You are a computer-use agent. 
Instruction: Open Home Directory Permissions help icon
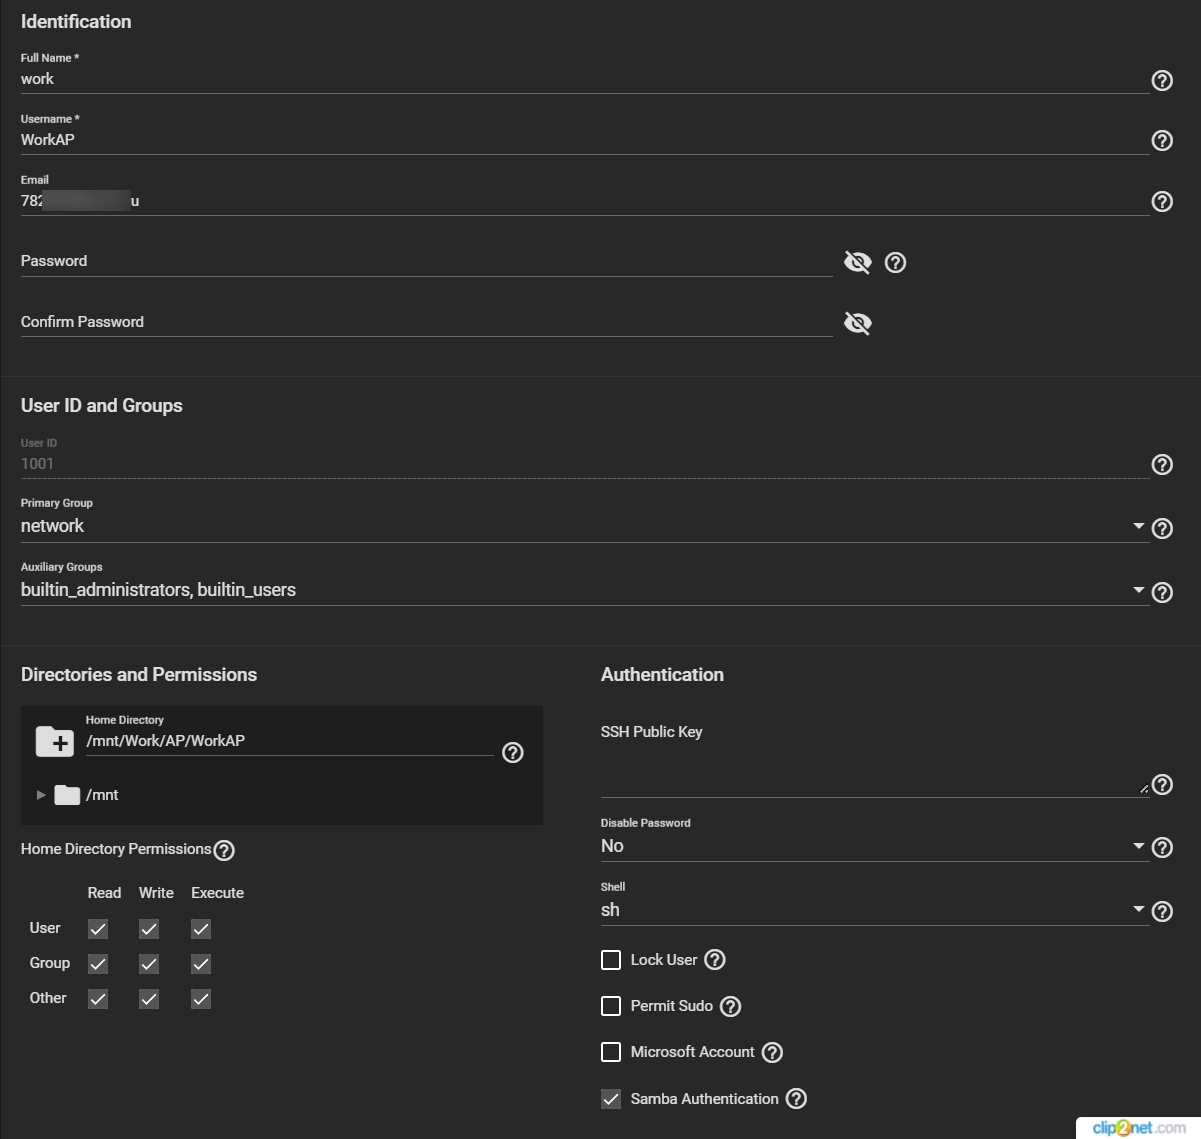pyautogui.click(x=224, y=850)
